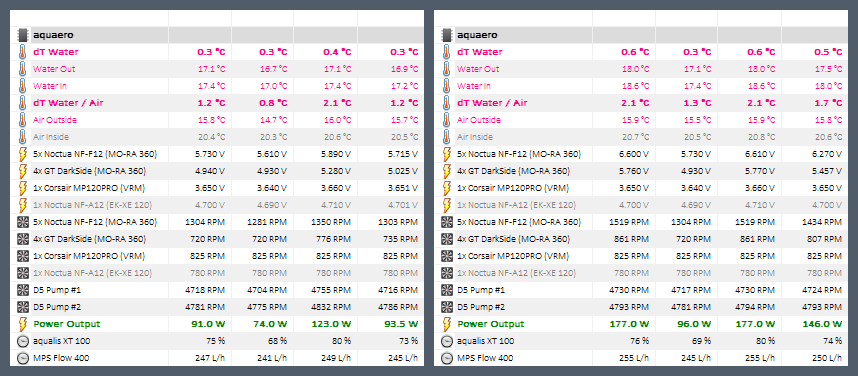This screenshot has width=858, height=376.
Task: Click the 247 L/h MPS Flow value
Action: pyautogui.click(x=210, y=358)
